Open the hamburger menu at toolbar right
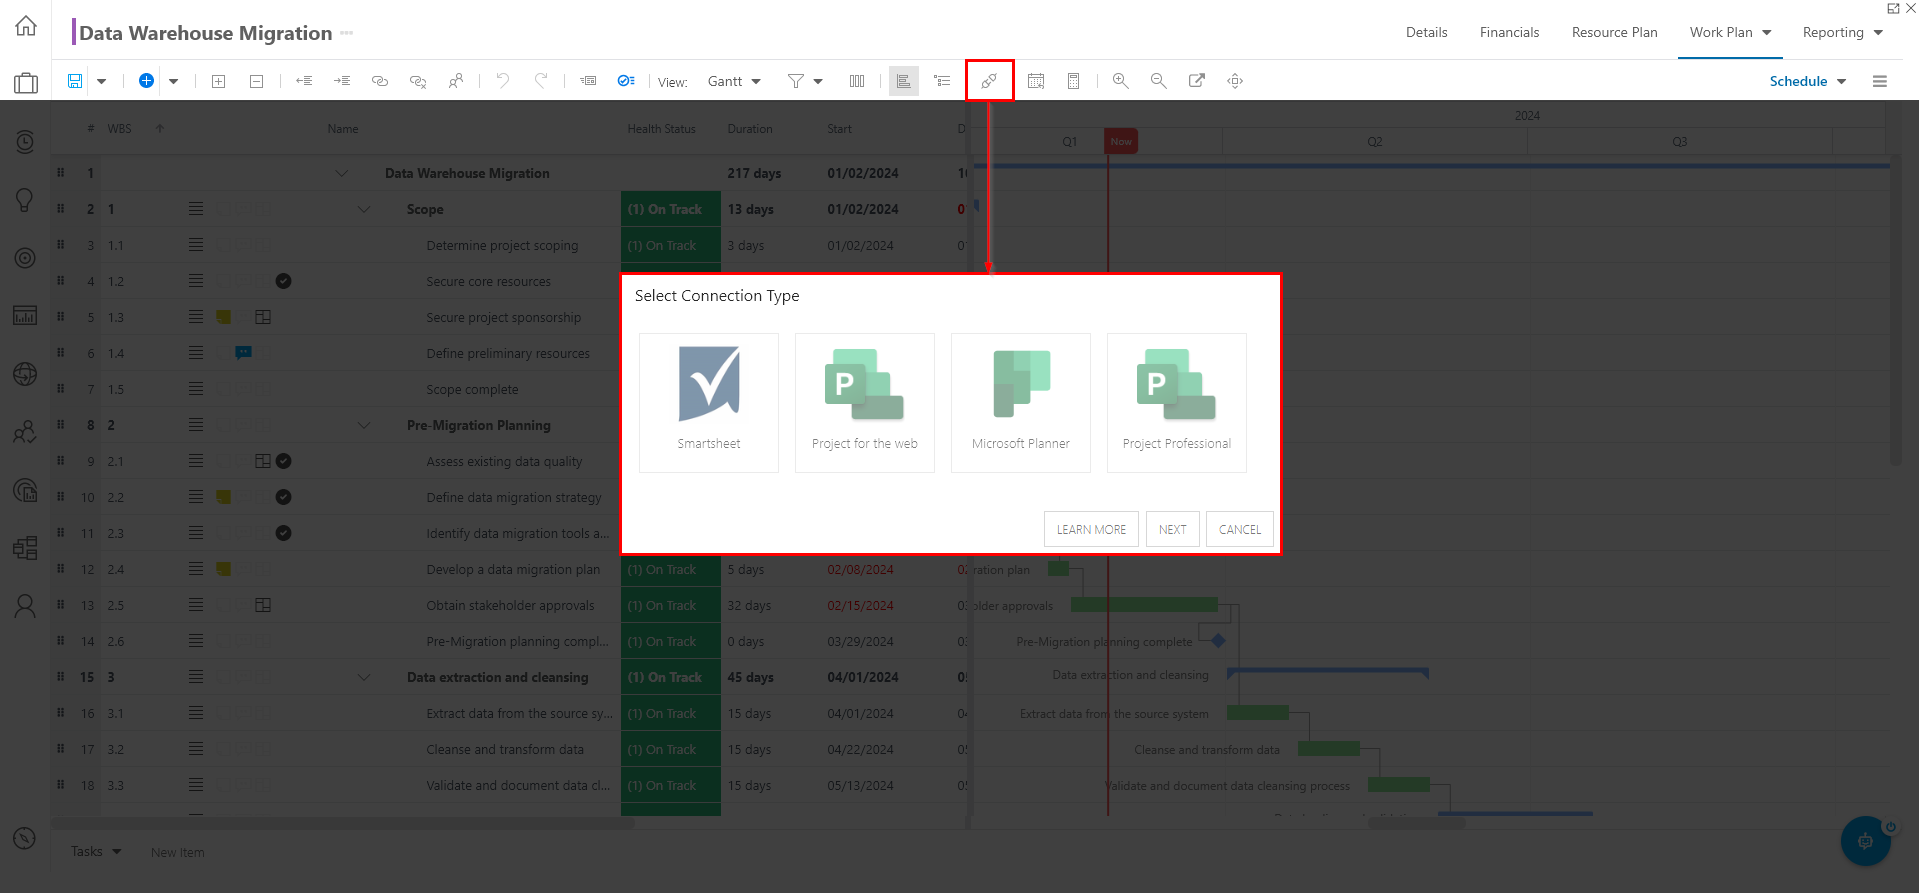 point(1880,81)
